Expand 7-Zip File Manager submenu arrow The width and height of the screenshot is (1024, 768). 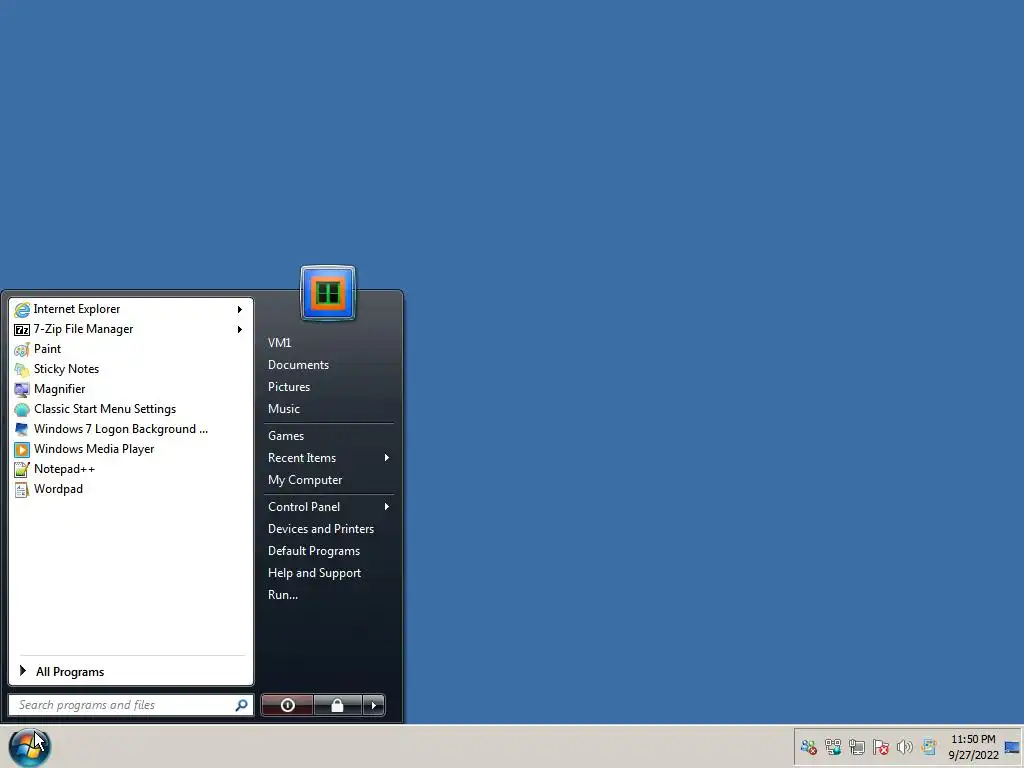tap(240, 330)
